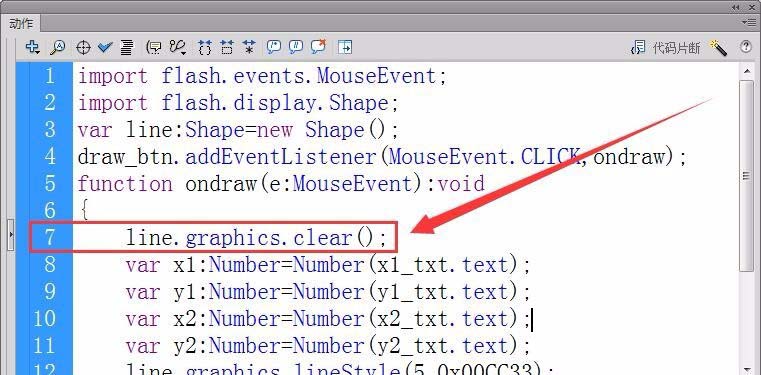Collapse between braces icon
The height and width of the screenshot is (375, 761).
205,47
